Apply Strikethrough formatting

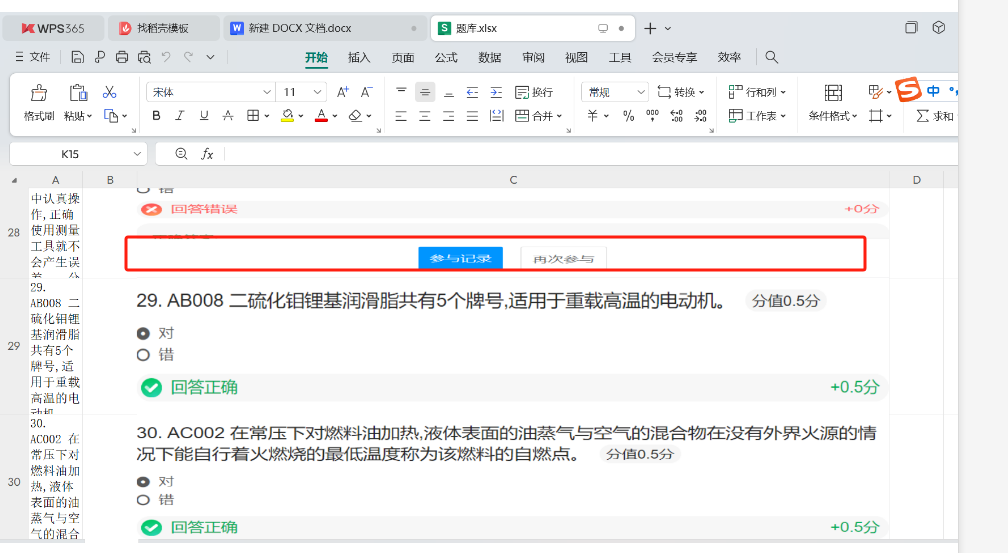228,116
